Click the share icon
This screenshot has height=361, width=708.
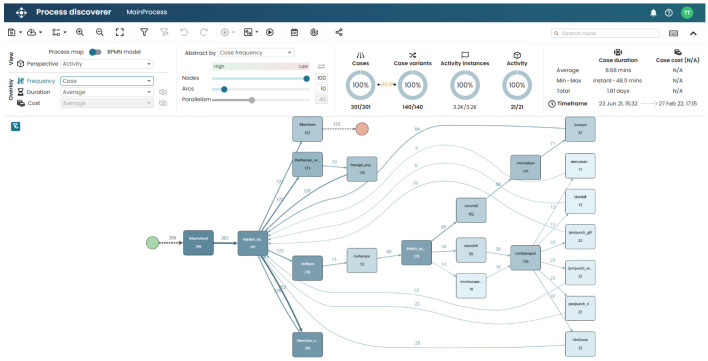[x=339, y=32]
